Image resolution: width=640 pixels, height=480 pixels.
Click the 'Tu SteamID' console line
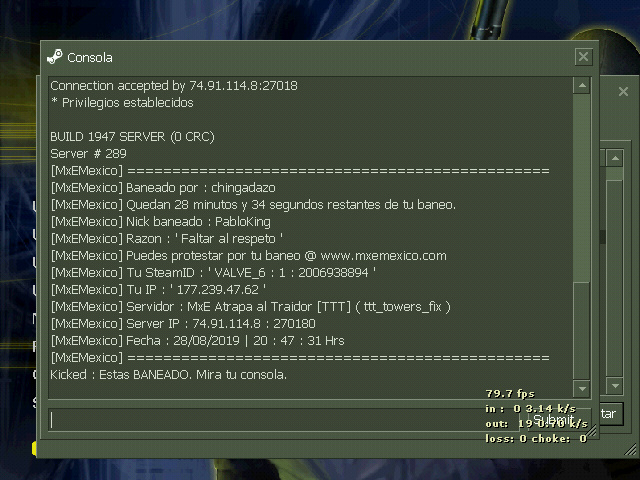tap(213, 273)
